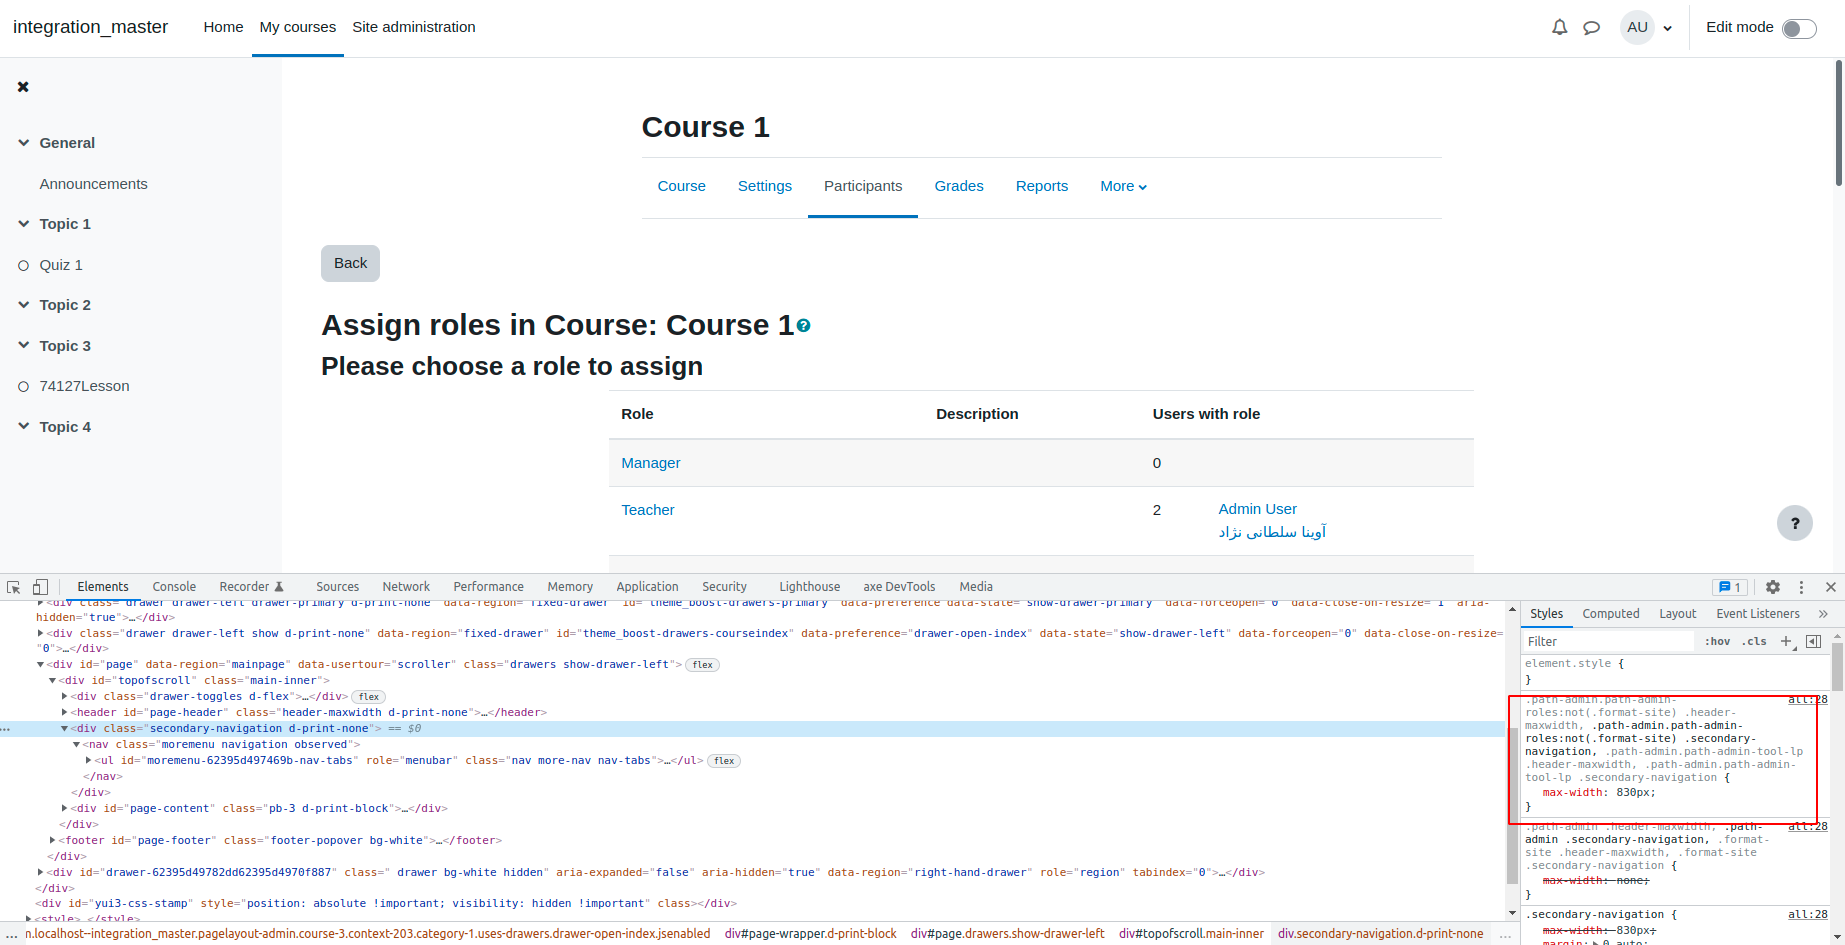The image size is (1845, 945).
Task: Toggle the Edit mode switch
Action: coord(1799,28)
